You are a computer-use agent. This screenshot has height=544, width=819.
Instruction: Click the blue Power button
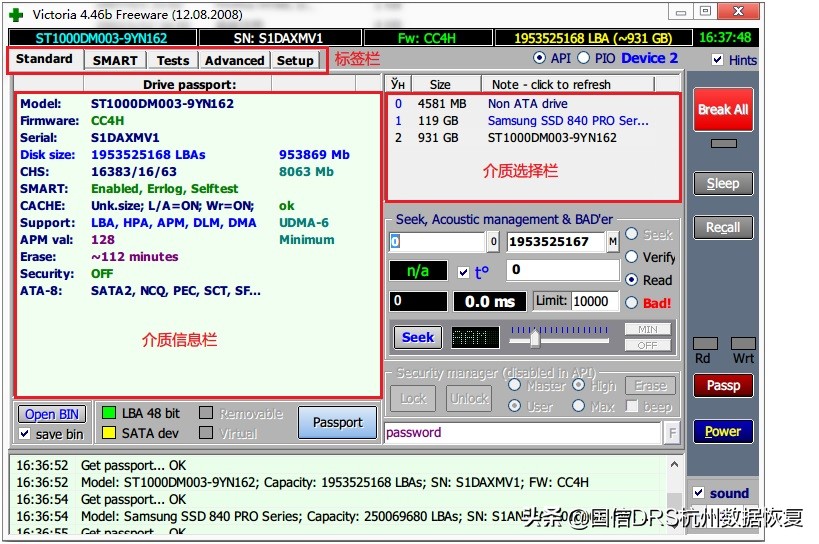tap(722, 432)
